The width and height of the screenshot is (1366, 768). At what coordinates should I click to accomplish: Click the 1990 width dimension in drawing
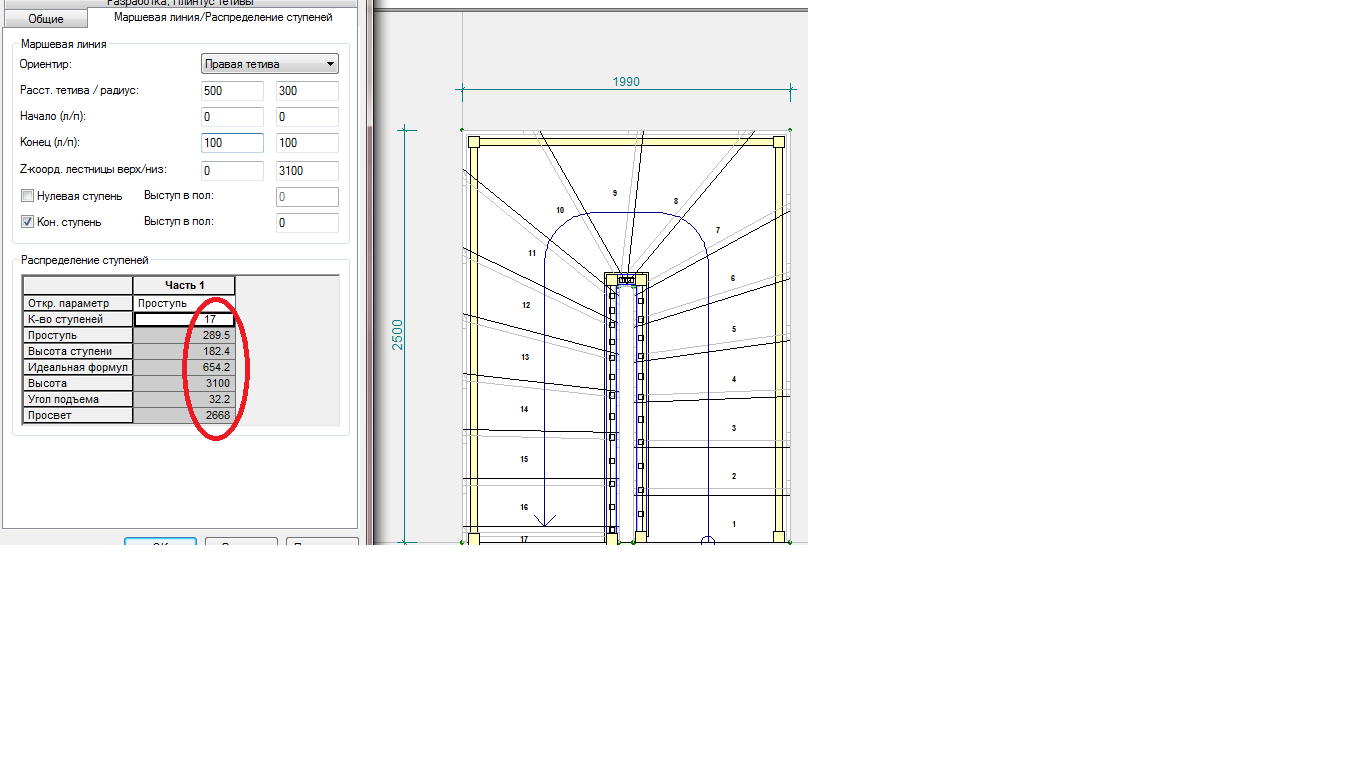tap(626, 82)
